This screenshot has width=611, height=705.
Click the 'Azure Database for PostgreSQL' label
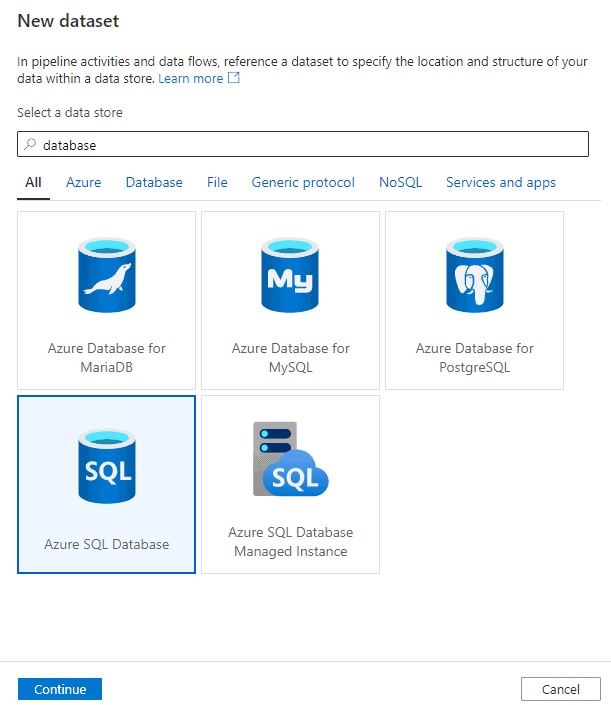coord(474,358)
